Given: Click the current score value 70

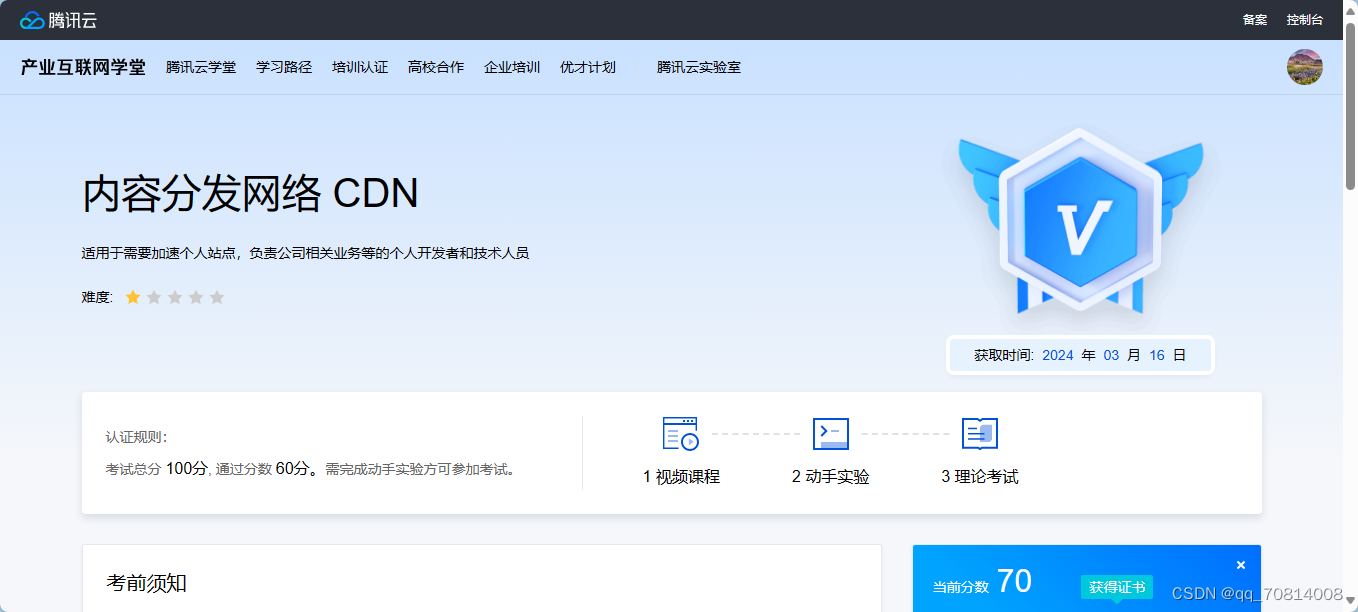Looking at the screenshot, I should [x=1014, y=581].
